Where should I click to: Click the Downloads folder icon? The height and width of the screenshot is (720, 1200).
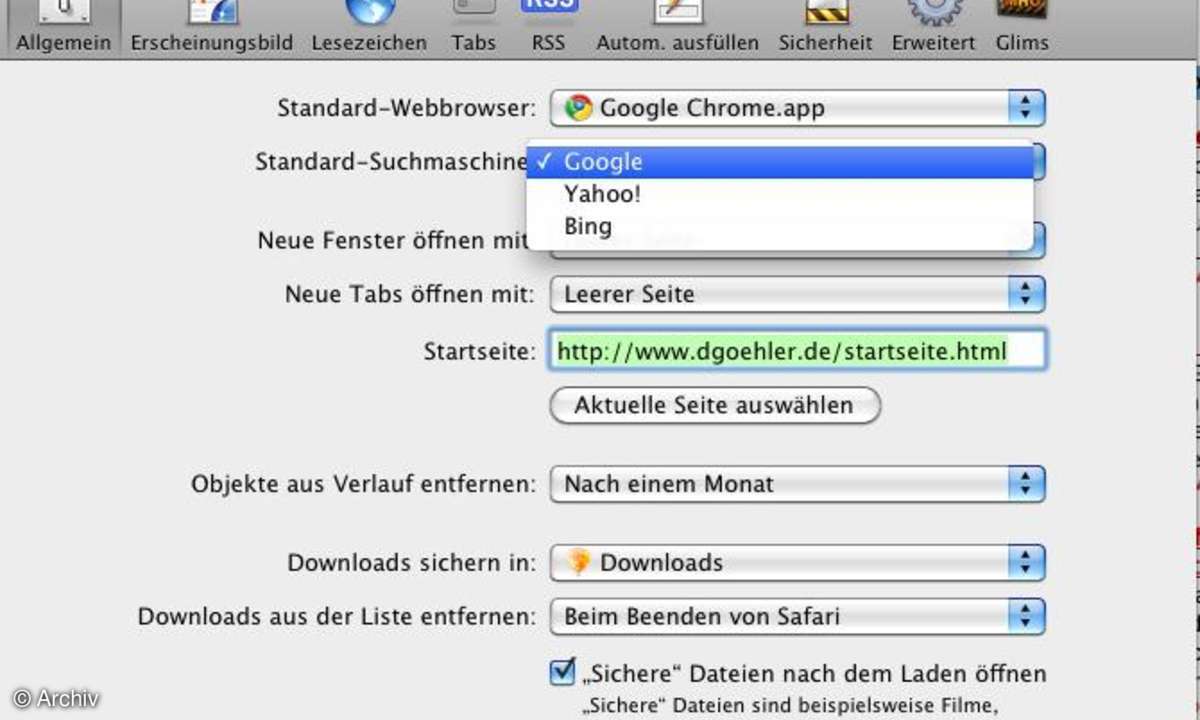577,563
